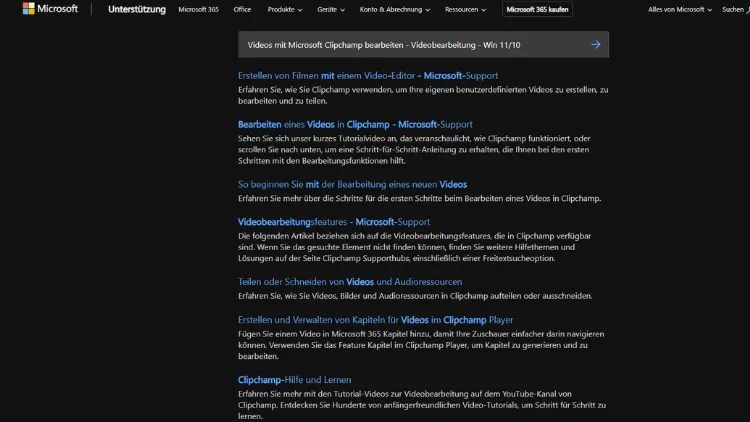Click the 'Sehen Sie sich unser kurzes Tutorialvideo' description
The width and height of the screenshot is (750, 422).
click(414, 149)
